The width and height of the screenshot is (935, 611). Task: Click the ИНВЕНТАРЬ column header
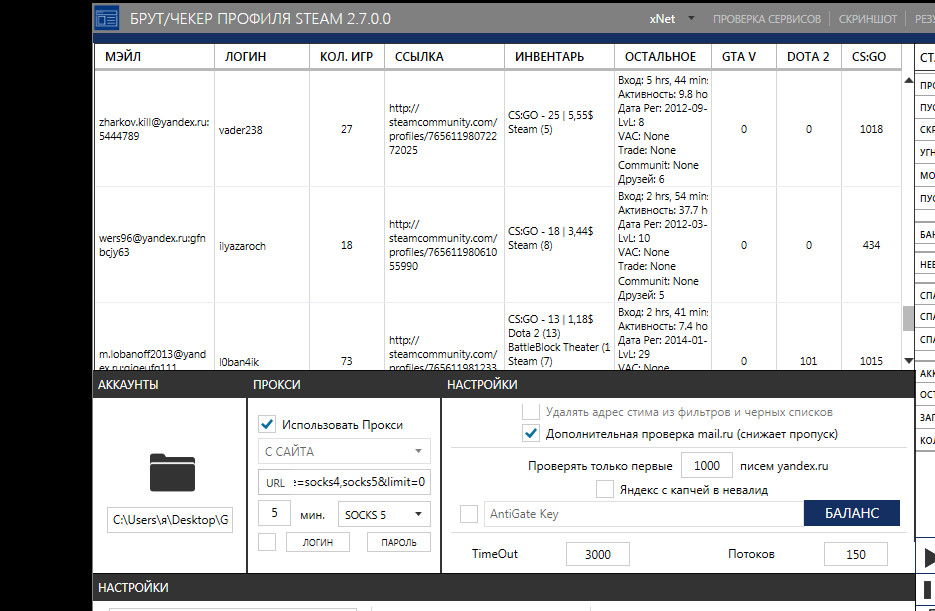click(x=559, y=57)
